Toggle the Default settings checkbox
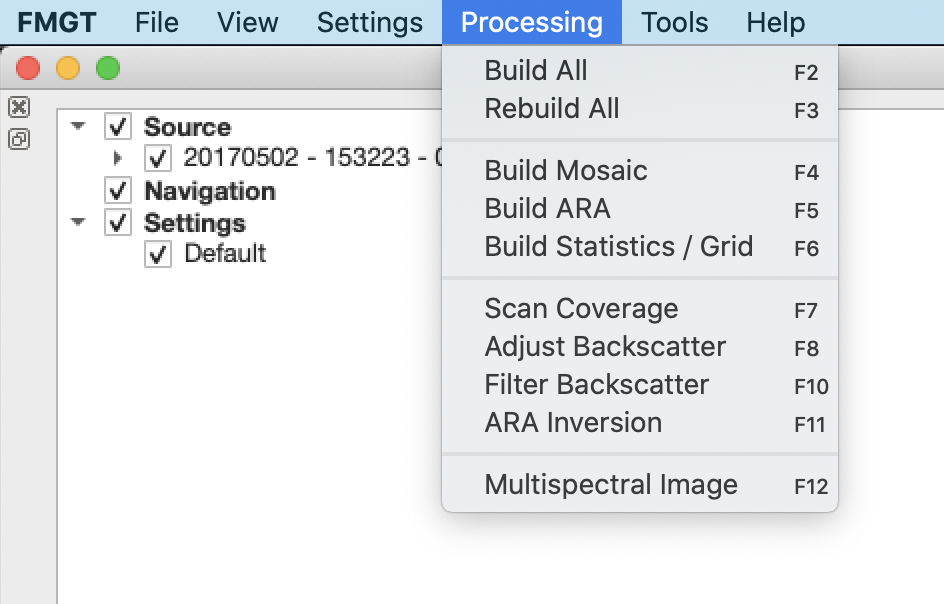 point(158,254)
